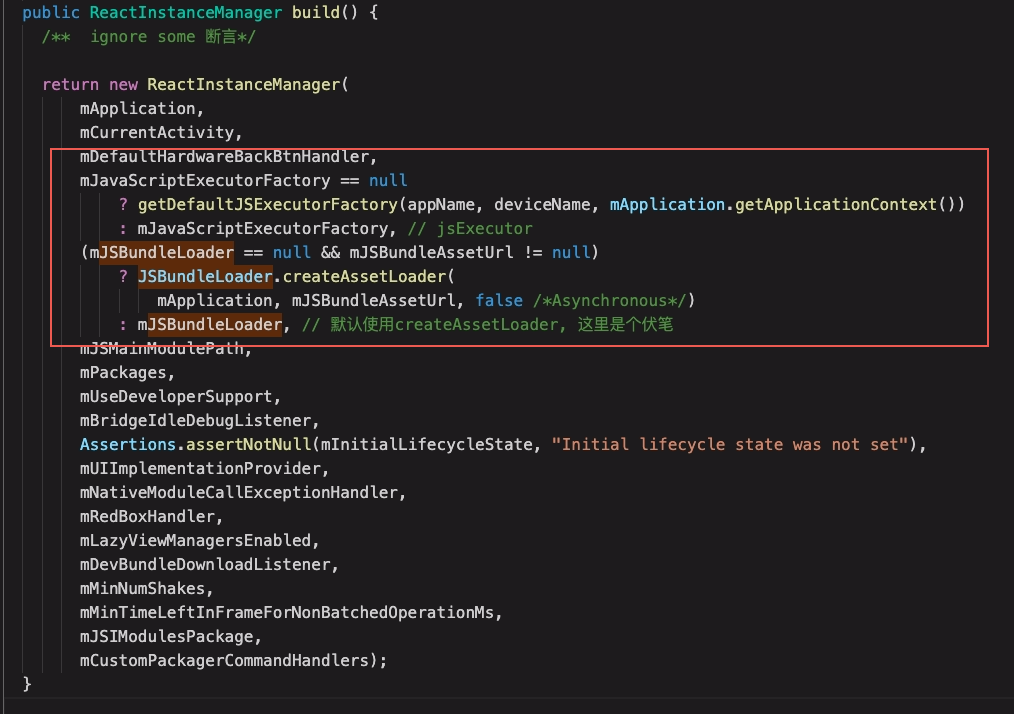Click the Assertions class name
Screen dimensions: 1014x714
127,445
